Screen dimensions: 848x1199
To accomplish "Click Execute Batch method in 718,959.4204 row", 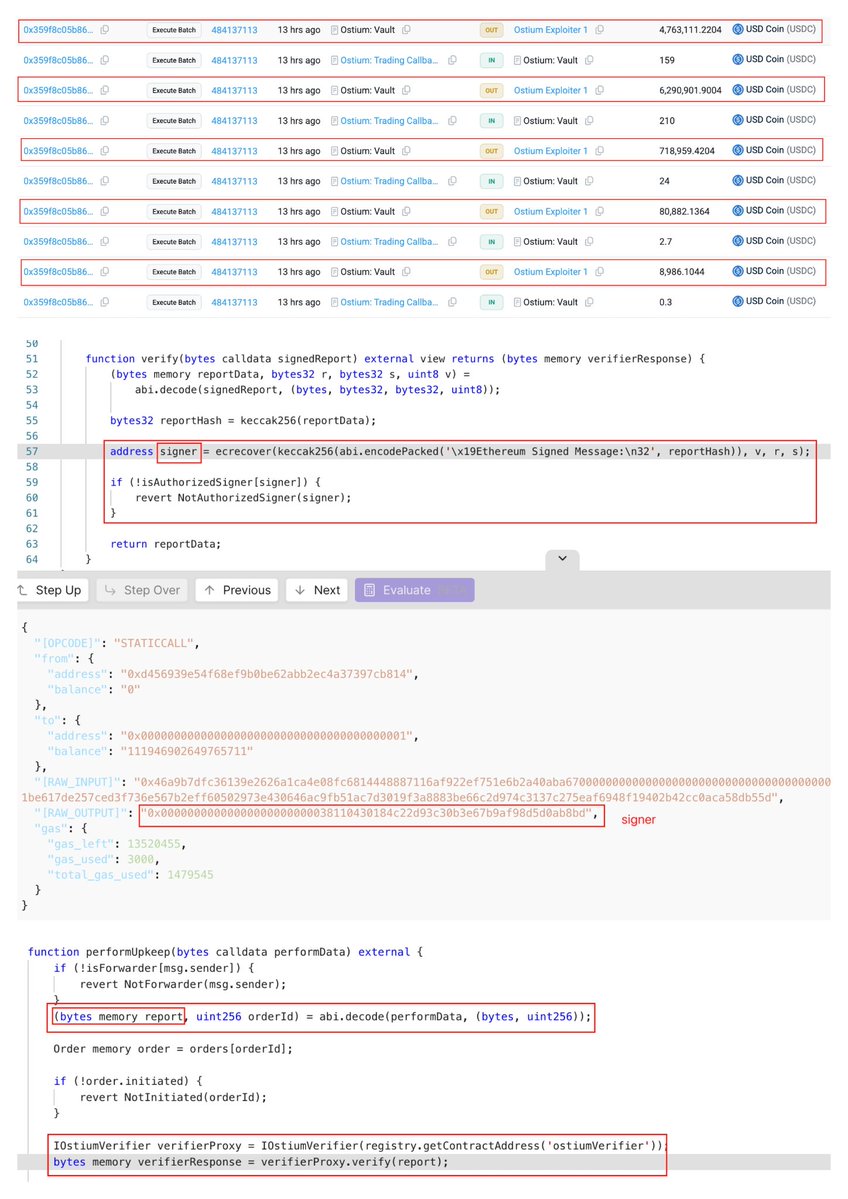I will click(x=174, y=151).
